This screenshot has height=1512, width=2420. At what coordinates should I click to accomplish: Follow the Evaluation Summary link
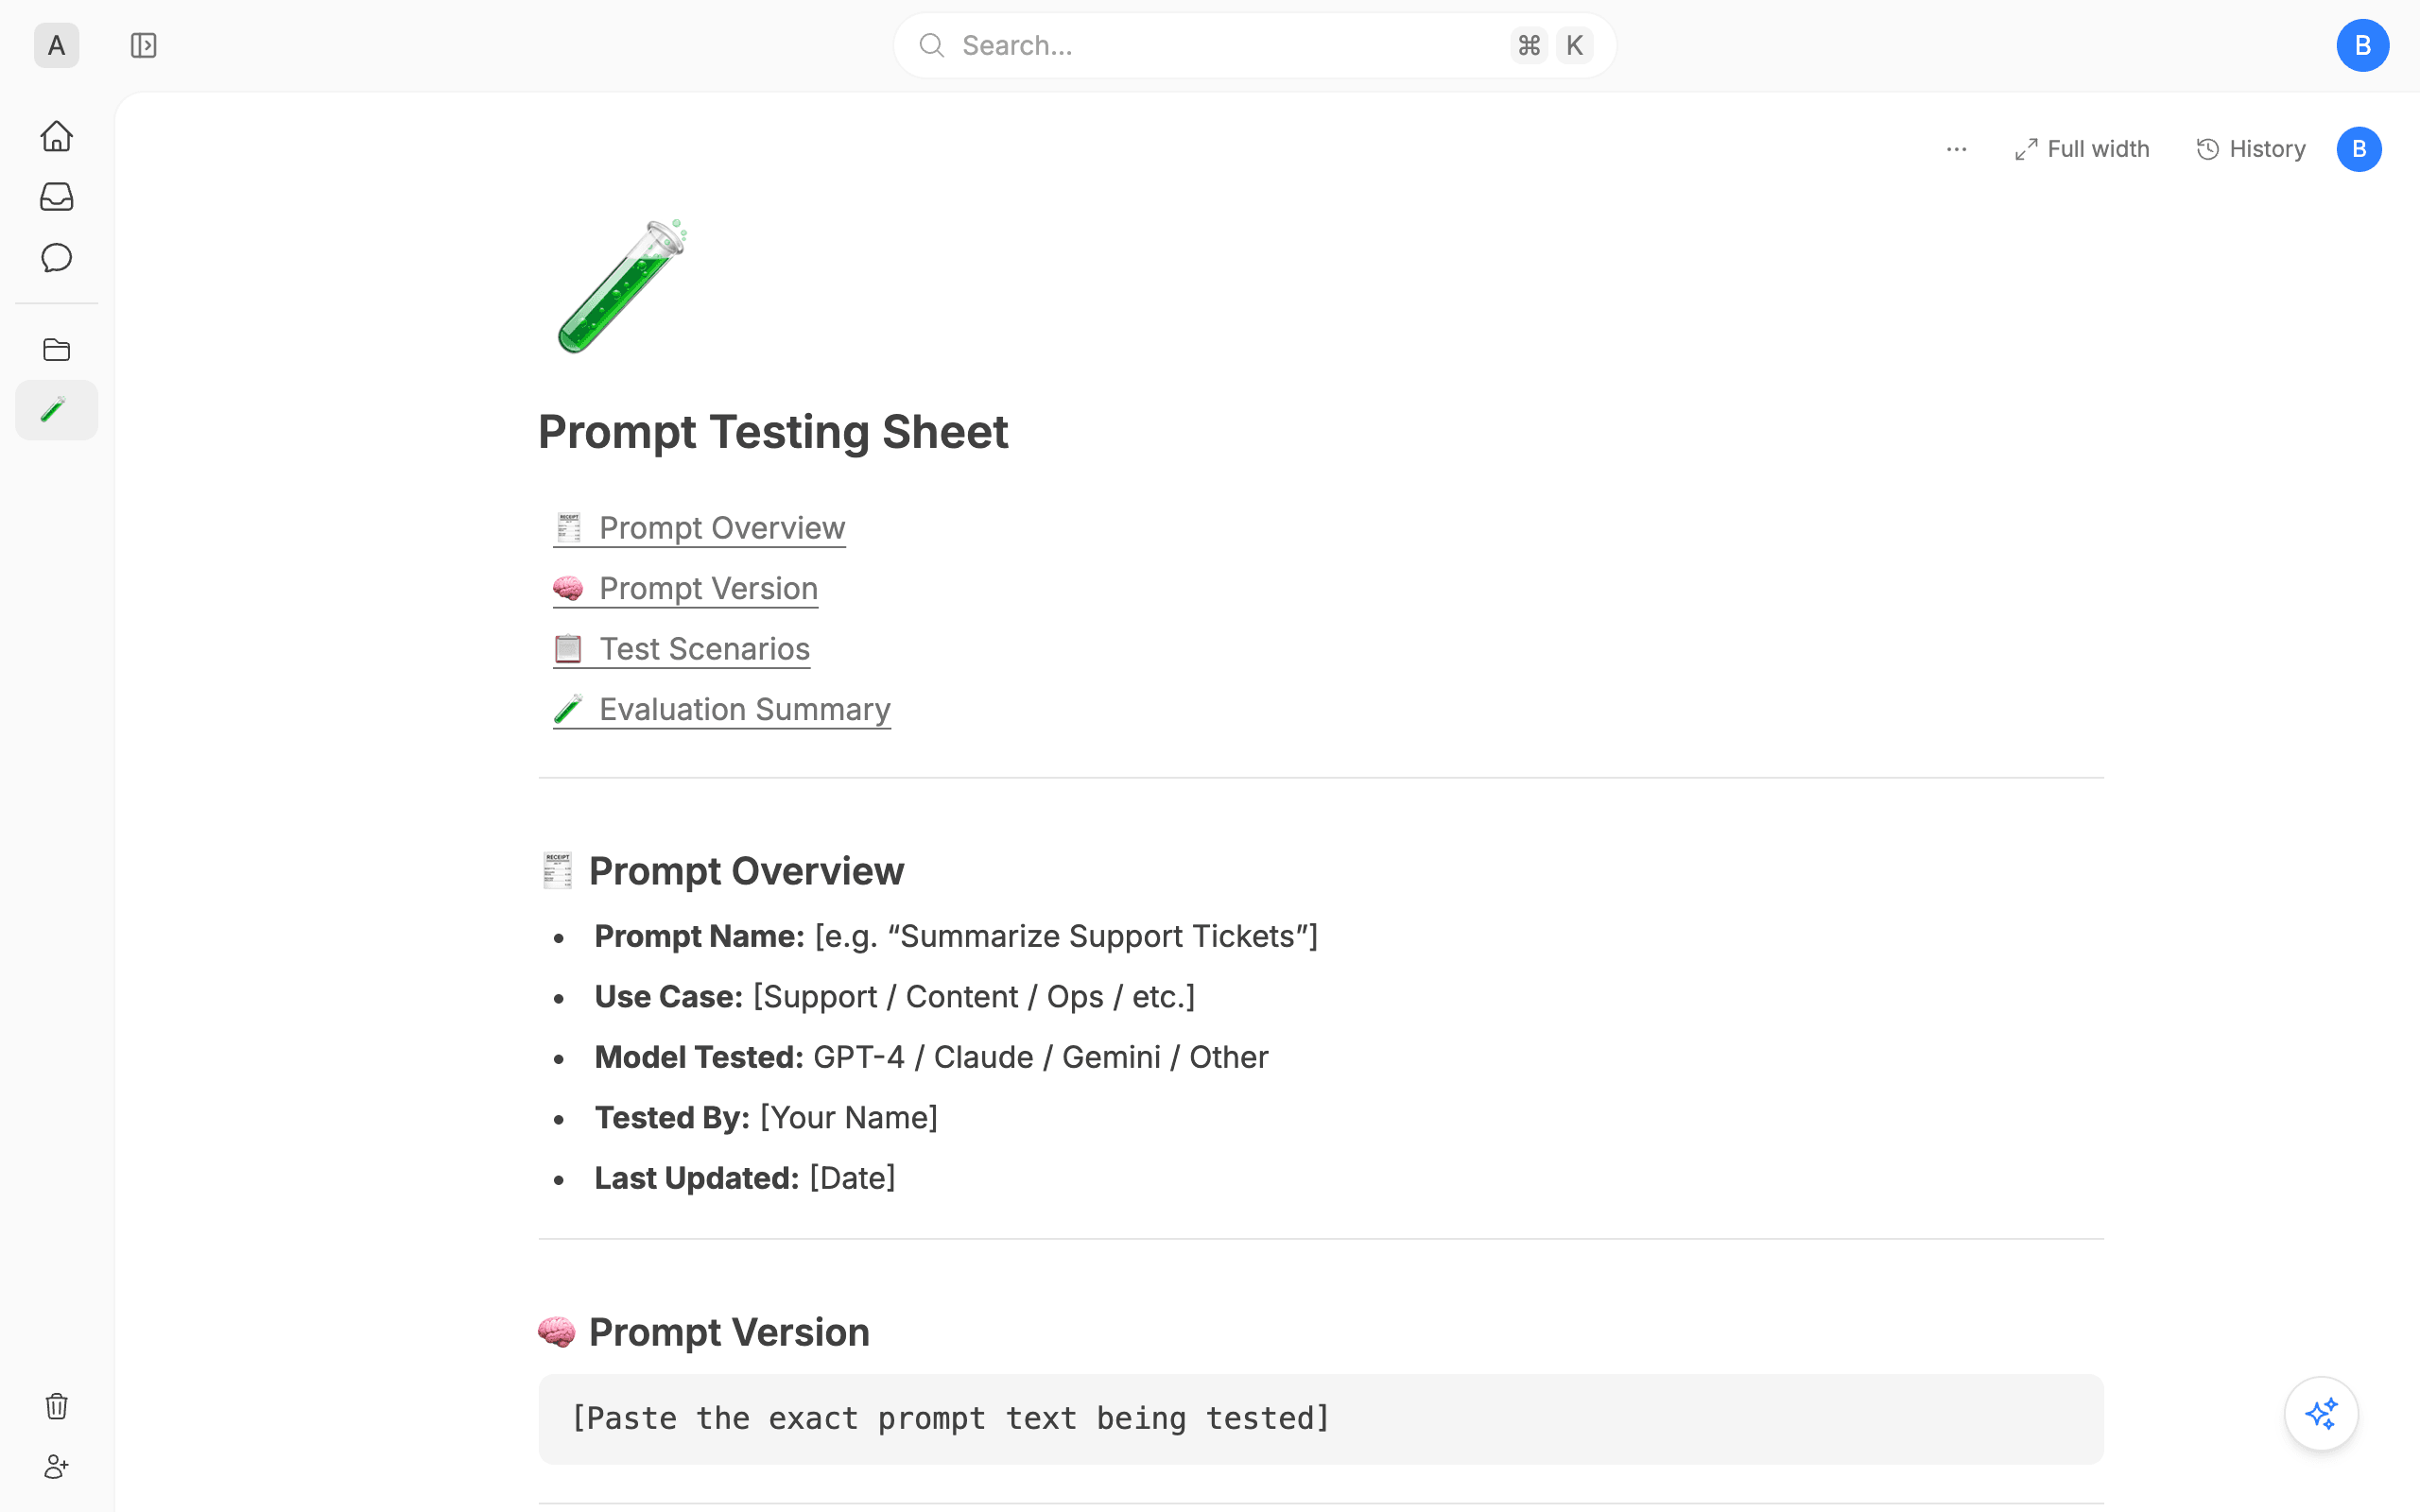pyautogui.click(x=722, y=709)
